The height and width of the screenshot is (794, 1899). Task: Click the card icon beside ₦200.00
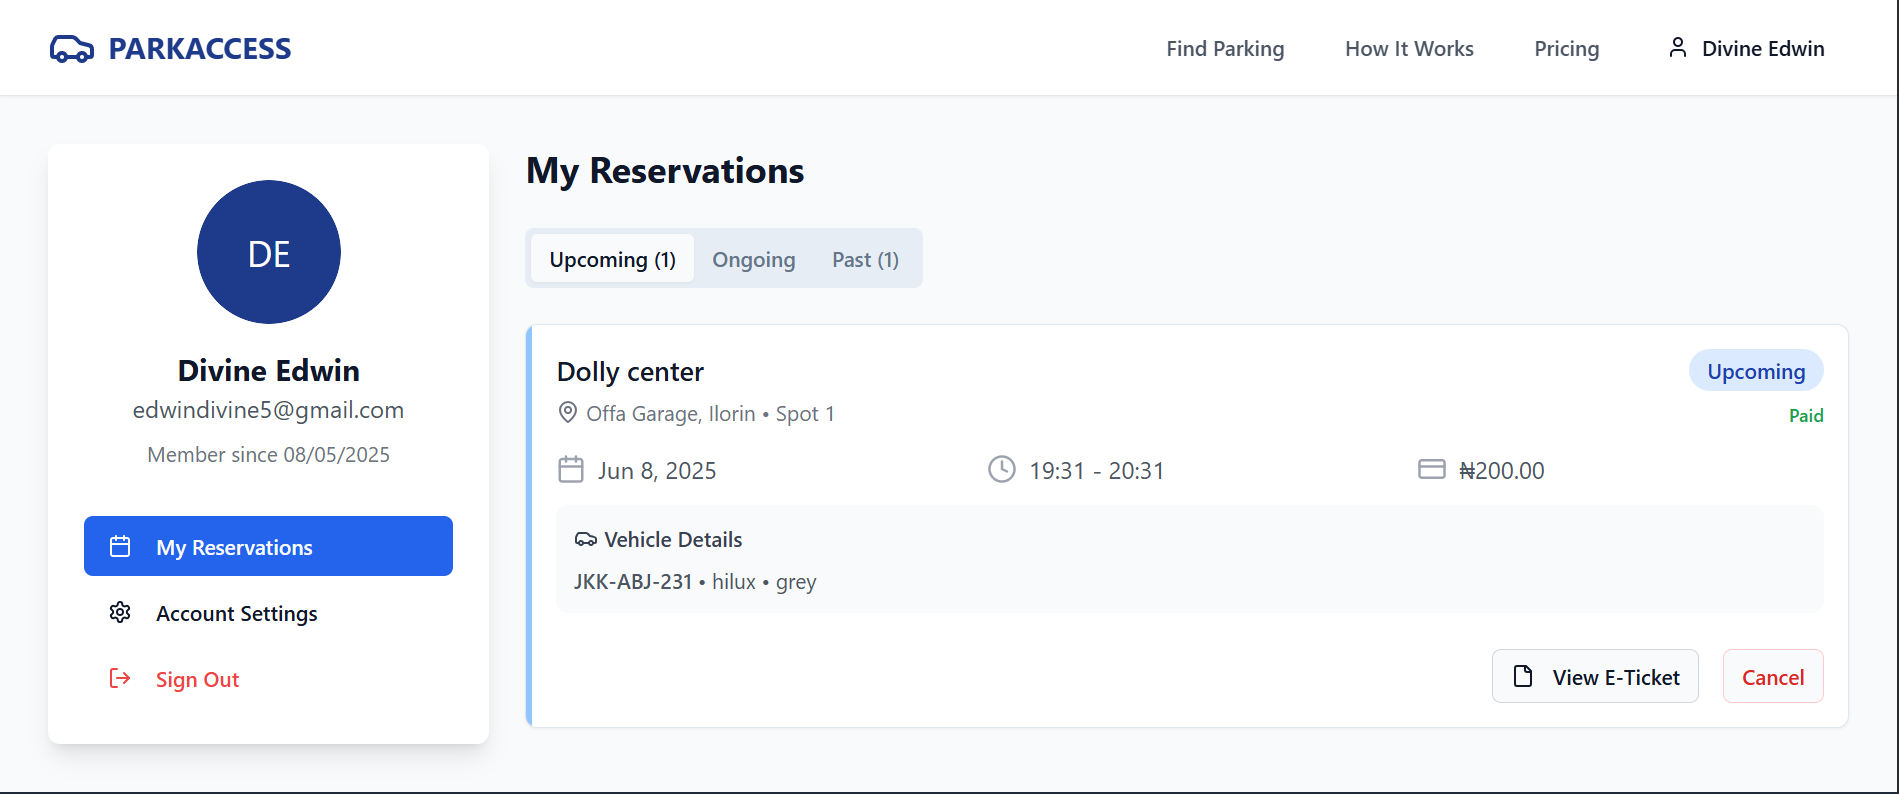tap(1432, 469)
